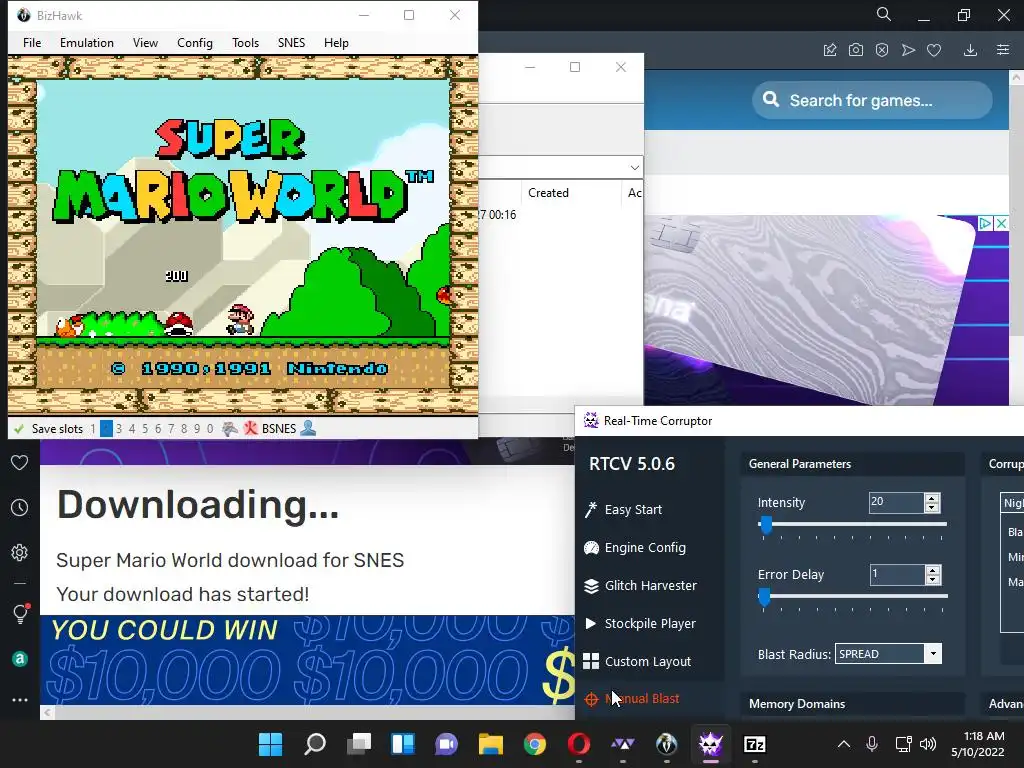Click the search magnifier in Opera title bar
Viewport: 1024px width, 768px height.
[x=884, y=14]
